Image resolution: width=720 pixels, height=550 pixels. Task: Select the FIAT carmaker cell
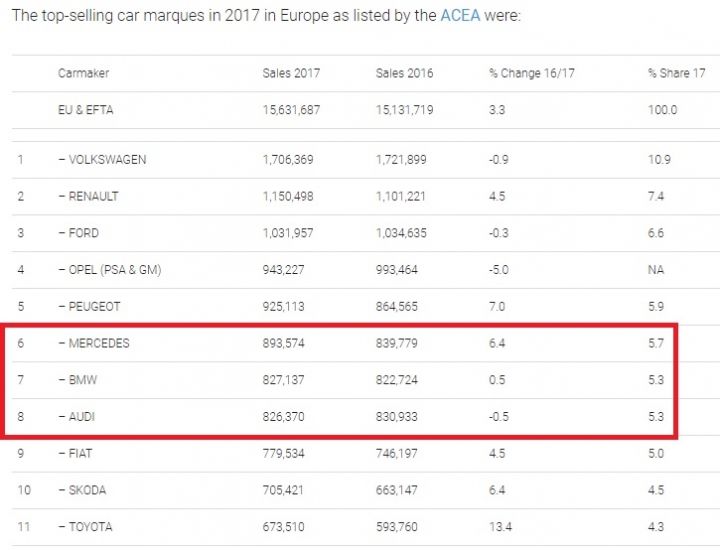(75, 453)
